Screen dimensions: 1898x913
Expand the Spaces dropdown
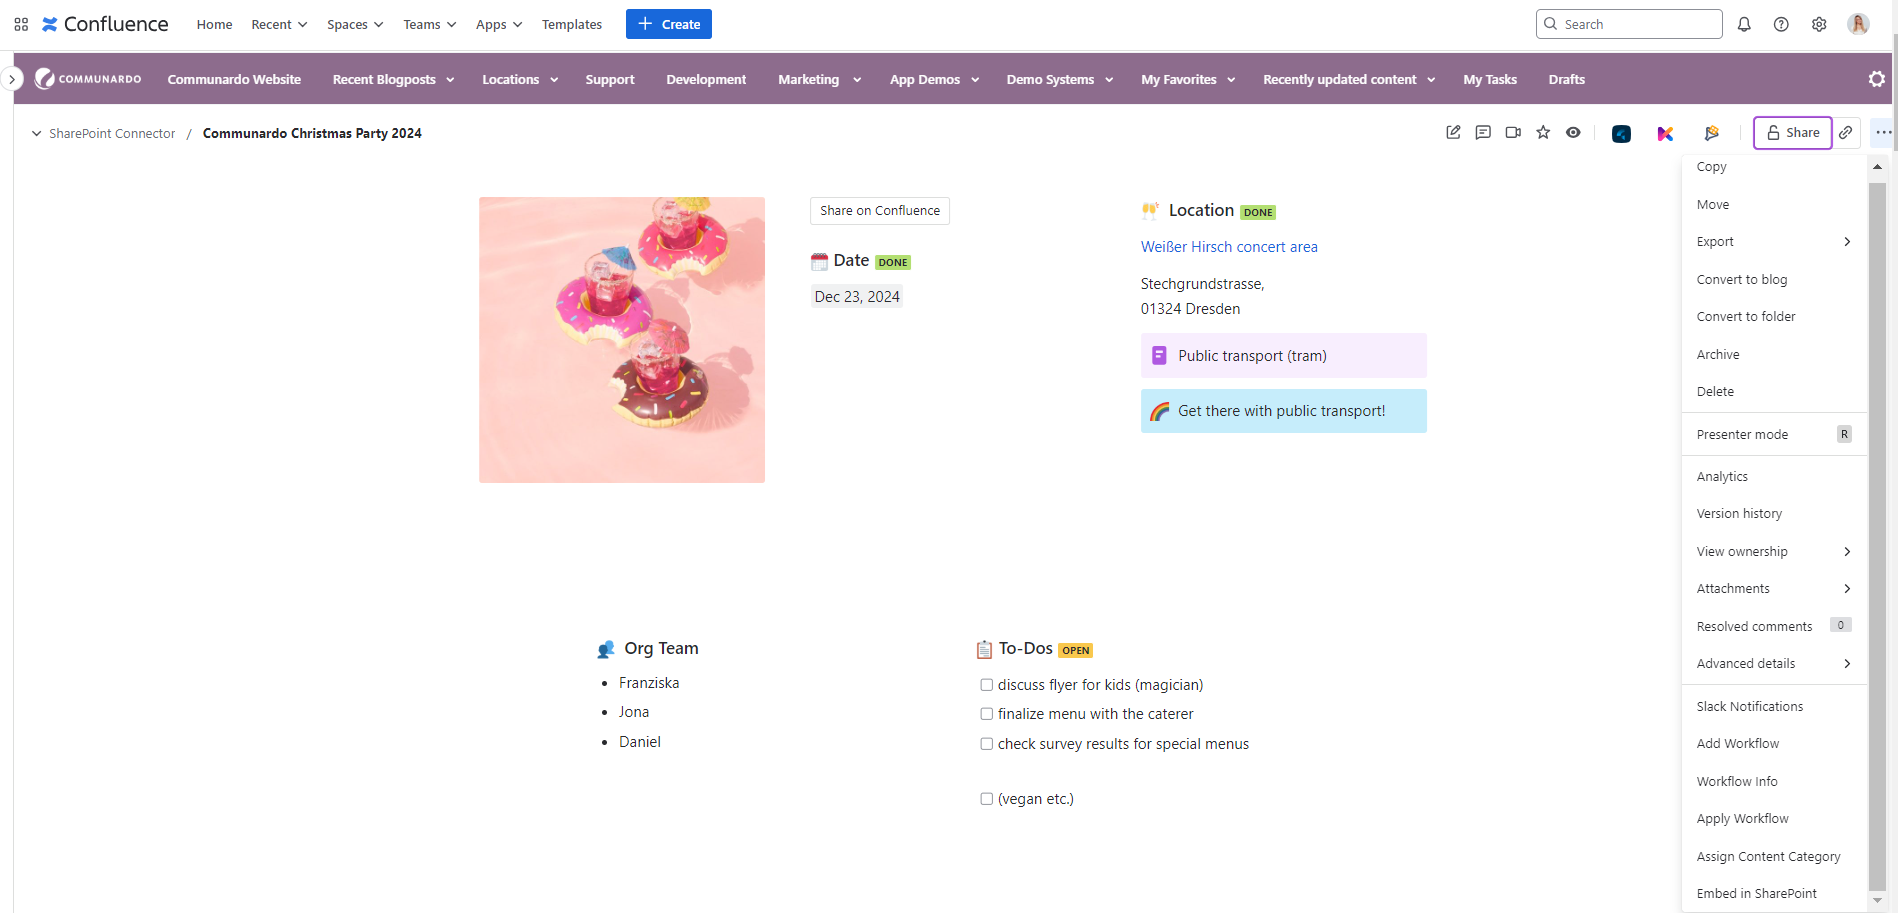coord(355,24)
